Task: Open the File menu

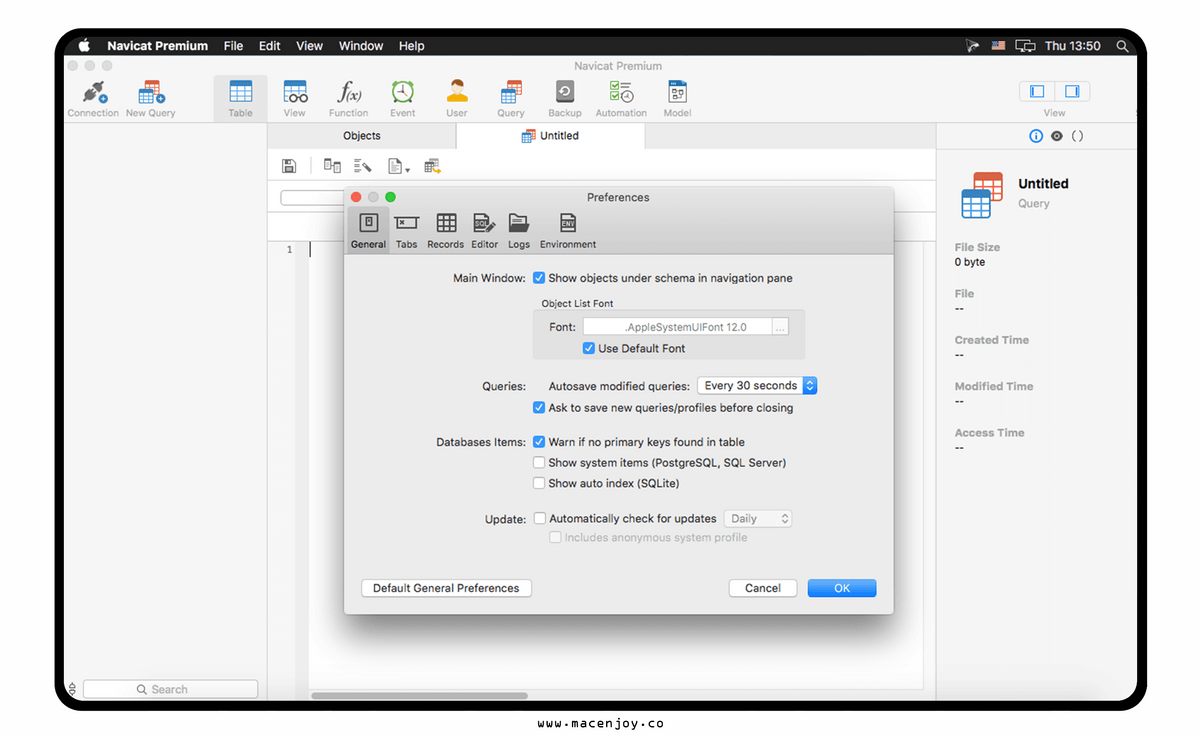Action: point(233,46)
